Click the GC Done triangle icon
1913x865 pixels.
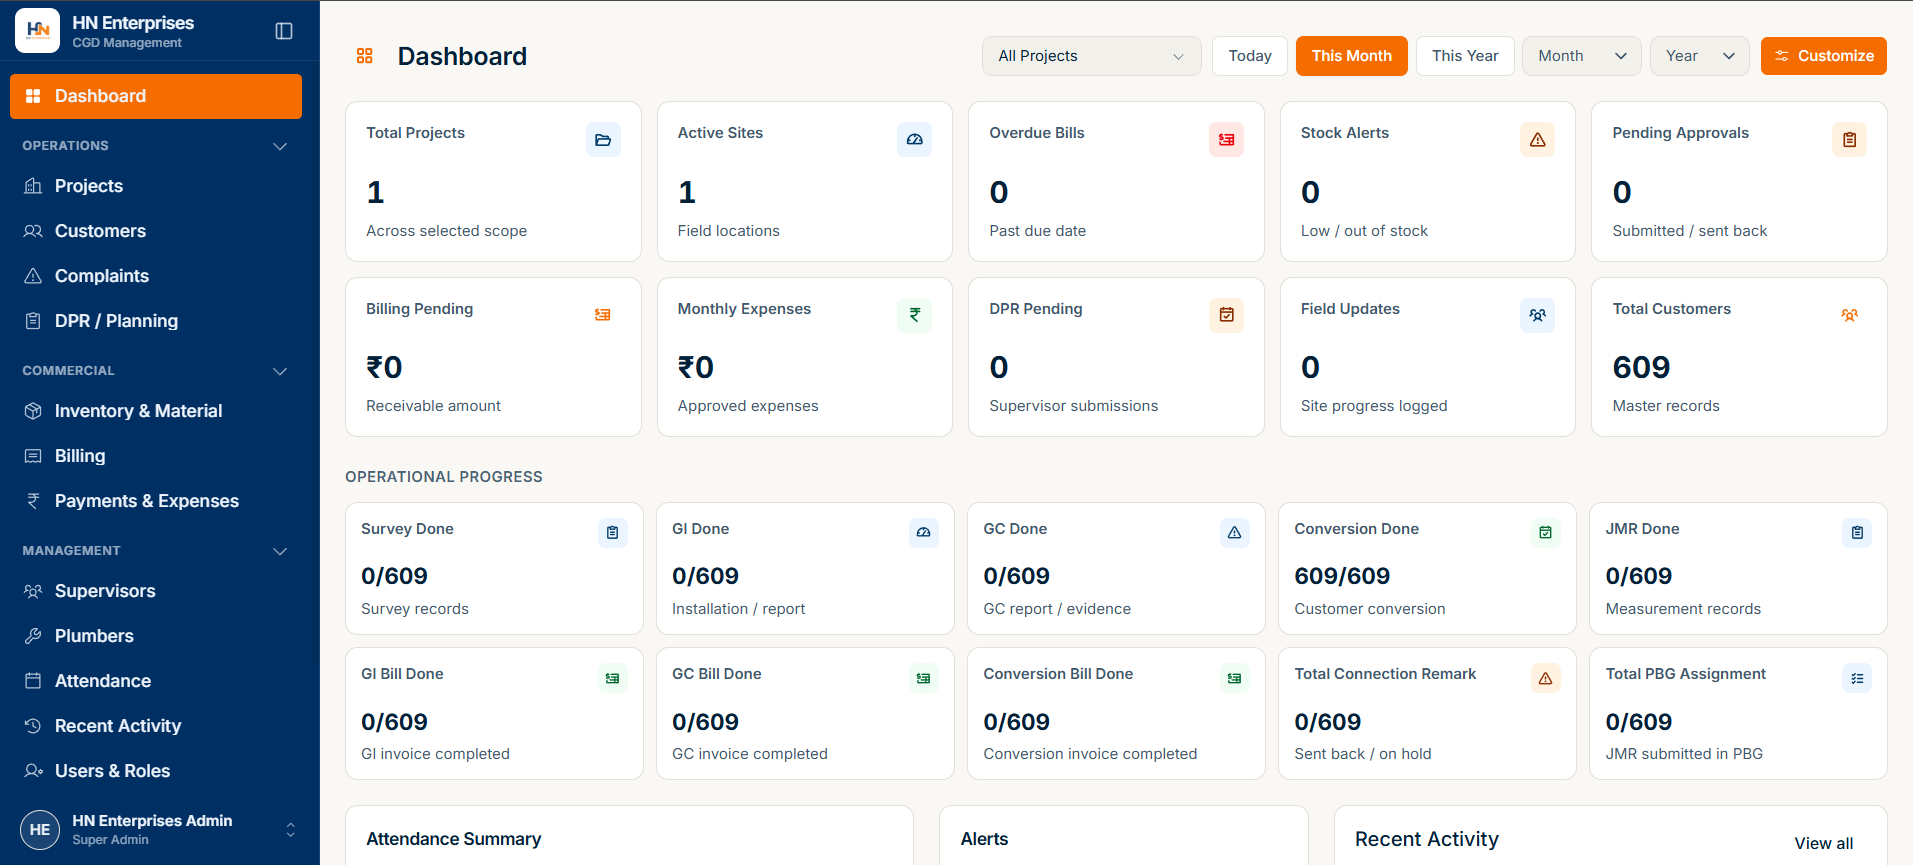click(1235, 533)
